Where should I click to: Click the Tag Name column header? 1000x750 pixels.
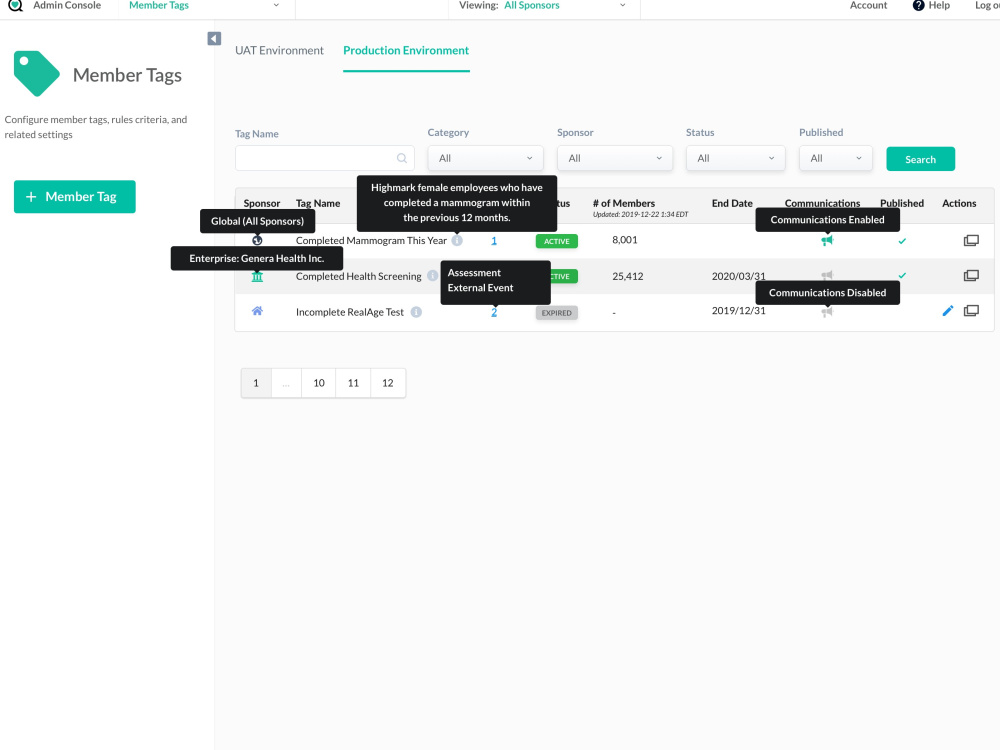[x=318, y=203]
